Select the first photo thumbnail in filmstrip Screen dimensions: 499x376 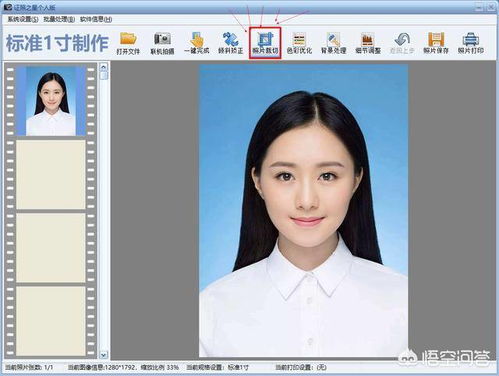tap(51, 101)
